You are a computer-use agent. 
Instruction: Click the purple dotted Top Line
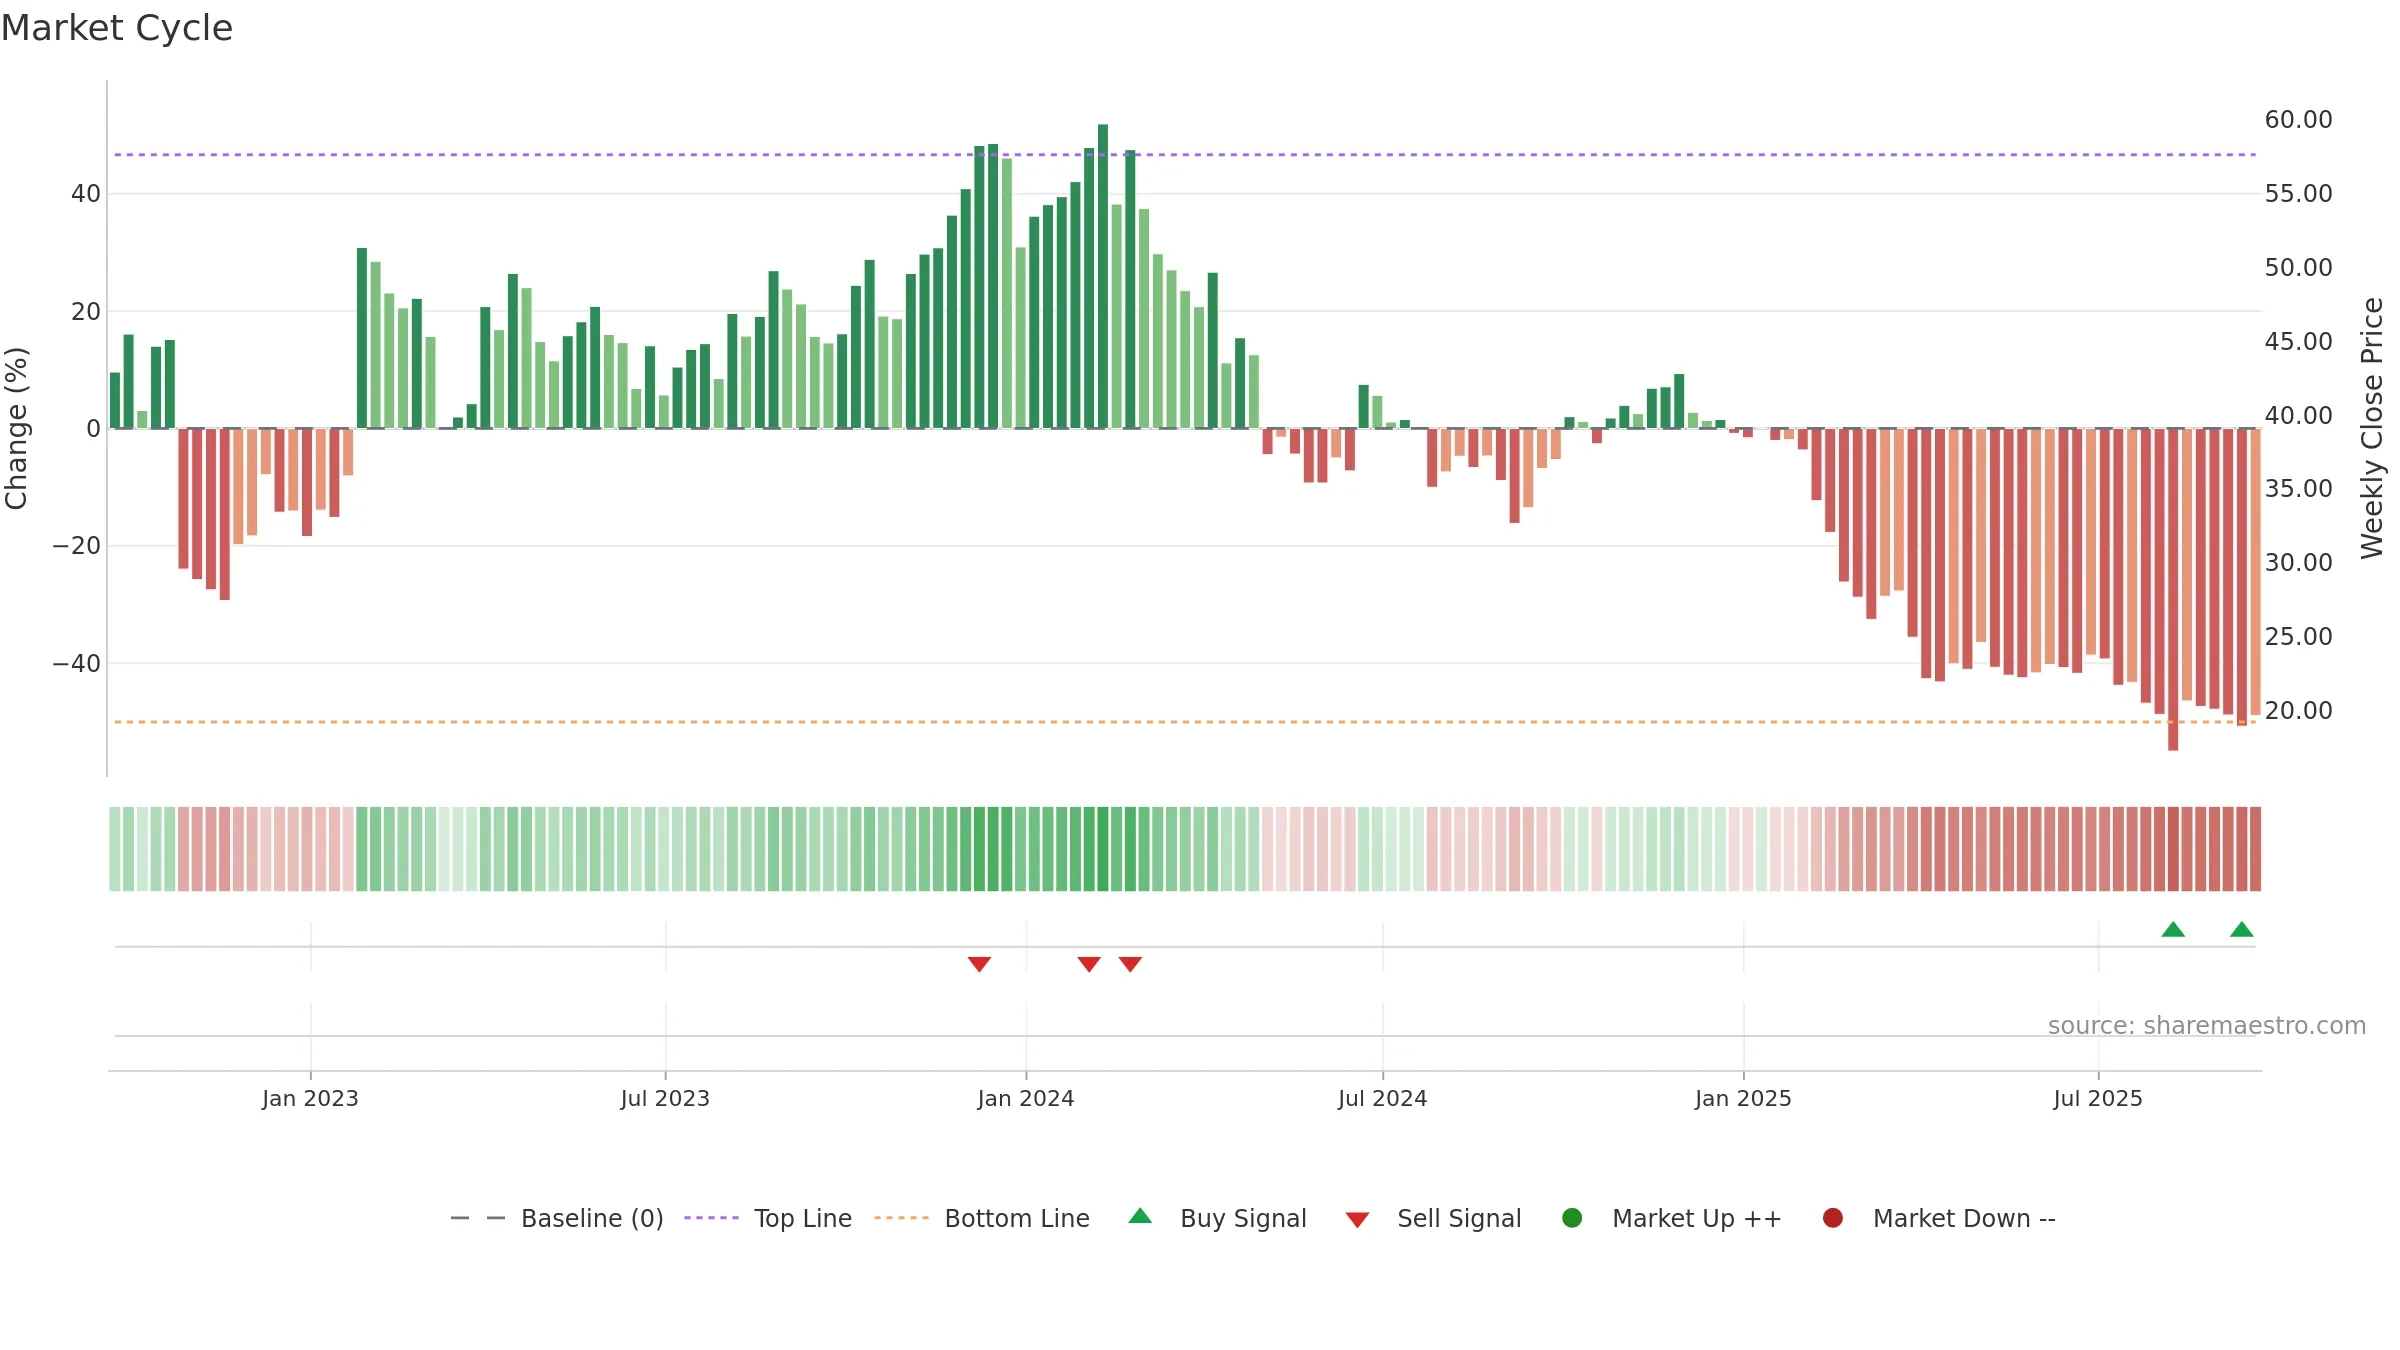point(1185,155)
